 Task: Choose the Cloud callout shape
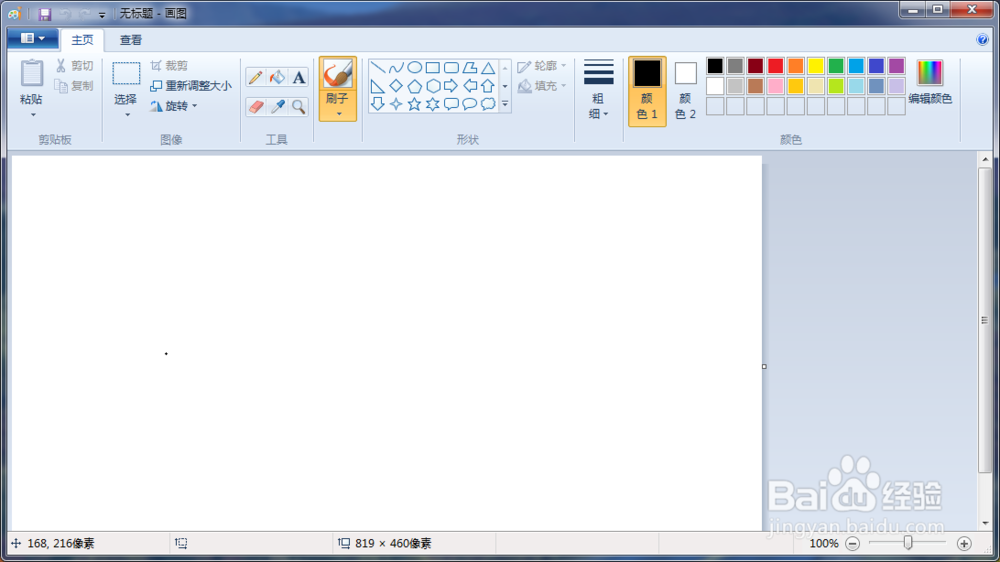[488, 104]
